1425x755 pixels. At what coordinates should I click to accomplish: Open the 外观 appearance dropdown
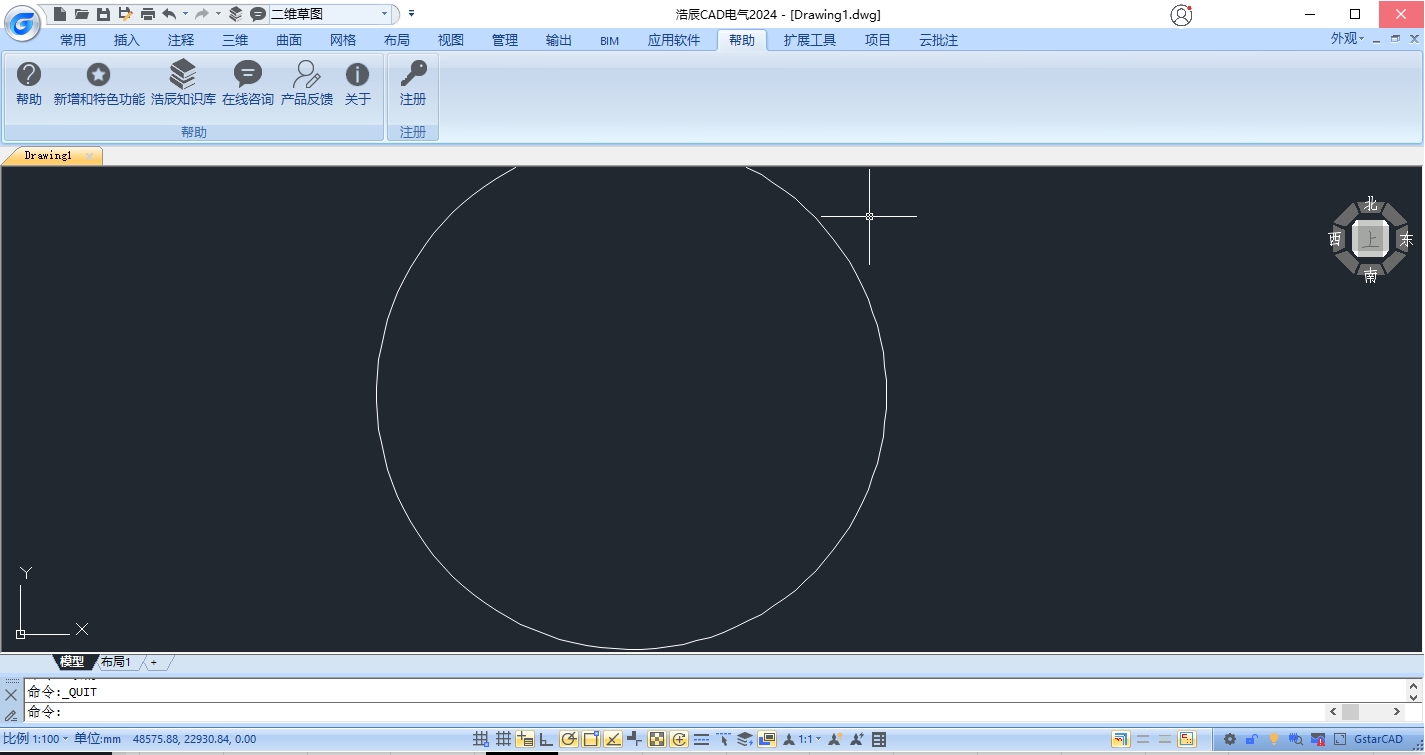(x=1346, y=39)
